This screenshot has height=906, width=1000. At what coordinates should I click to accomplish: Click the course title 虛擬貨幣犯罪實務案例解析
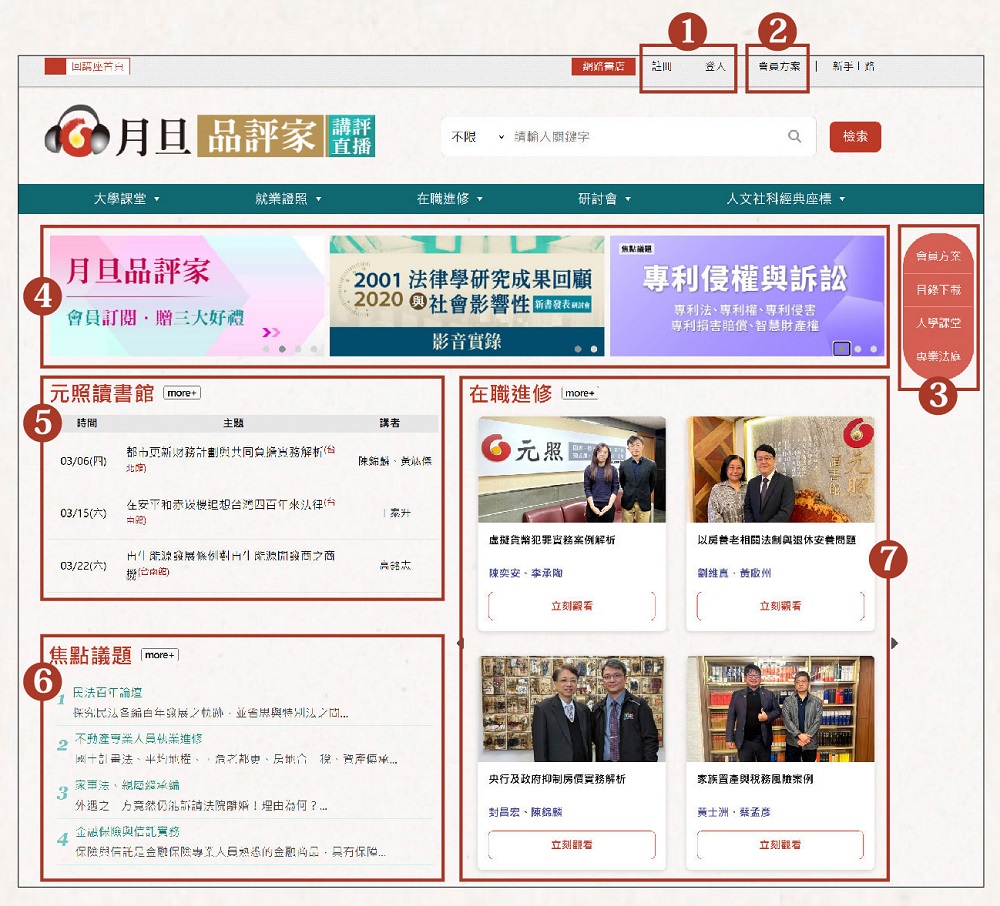(552, 540)
